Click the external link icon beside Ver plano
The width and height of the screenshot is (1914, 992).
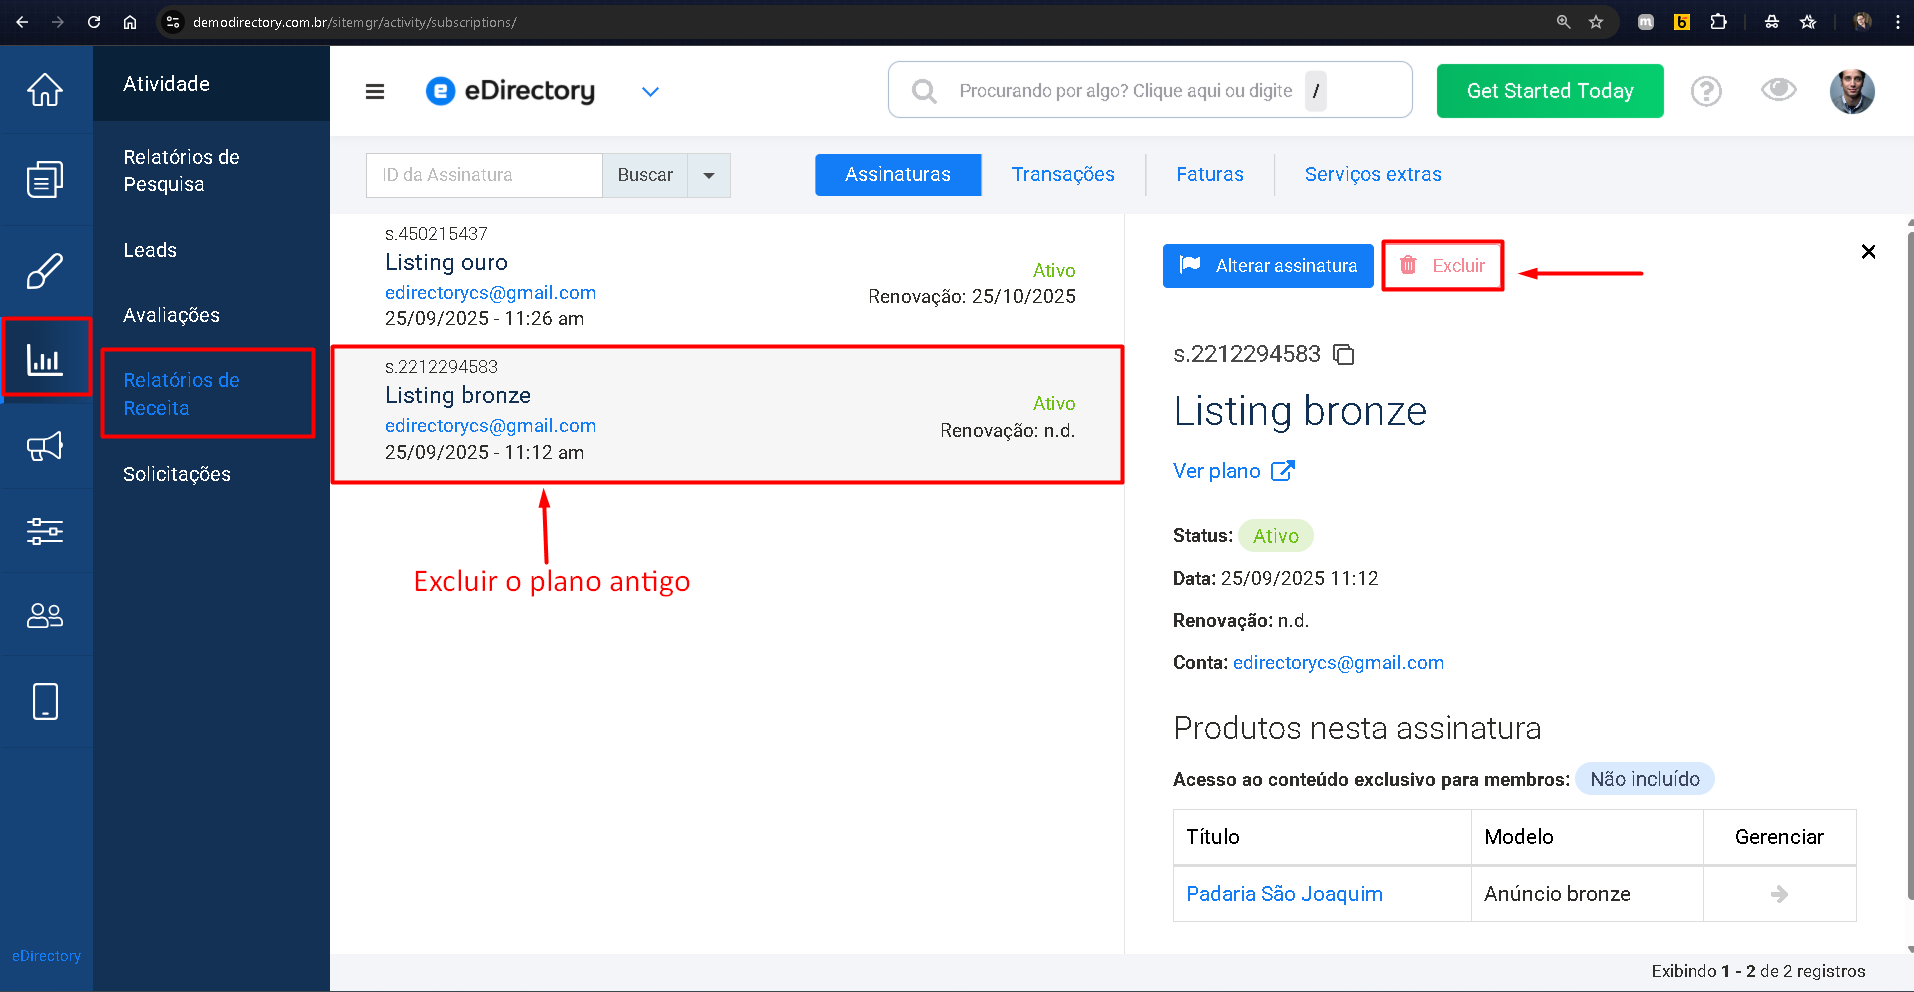coord(1283,471)
